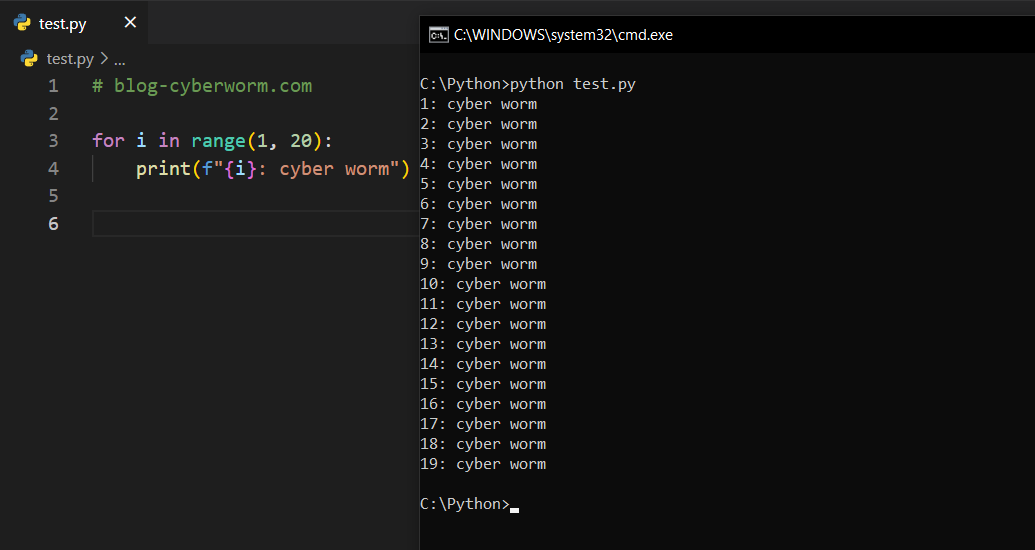
Task: Open the test.py breadcrumb item
Action: click(x=70, y=59)
